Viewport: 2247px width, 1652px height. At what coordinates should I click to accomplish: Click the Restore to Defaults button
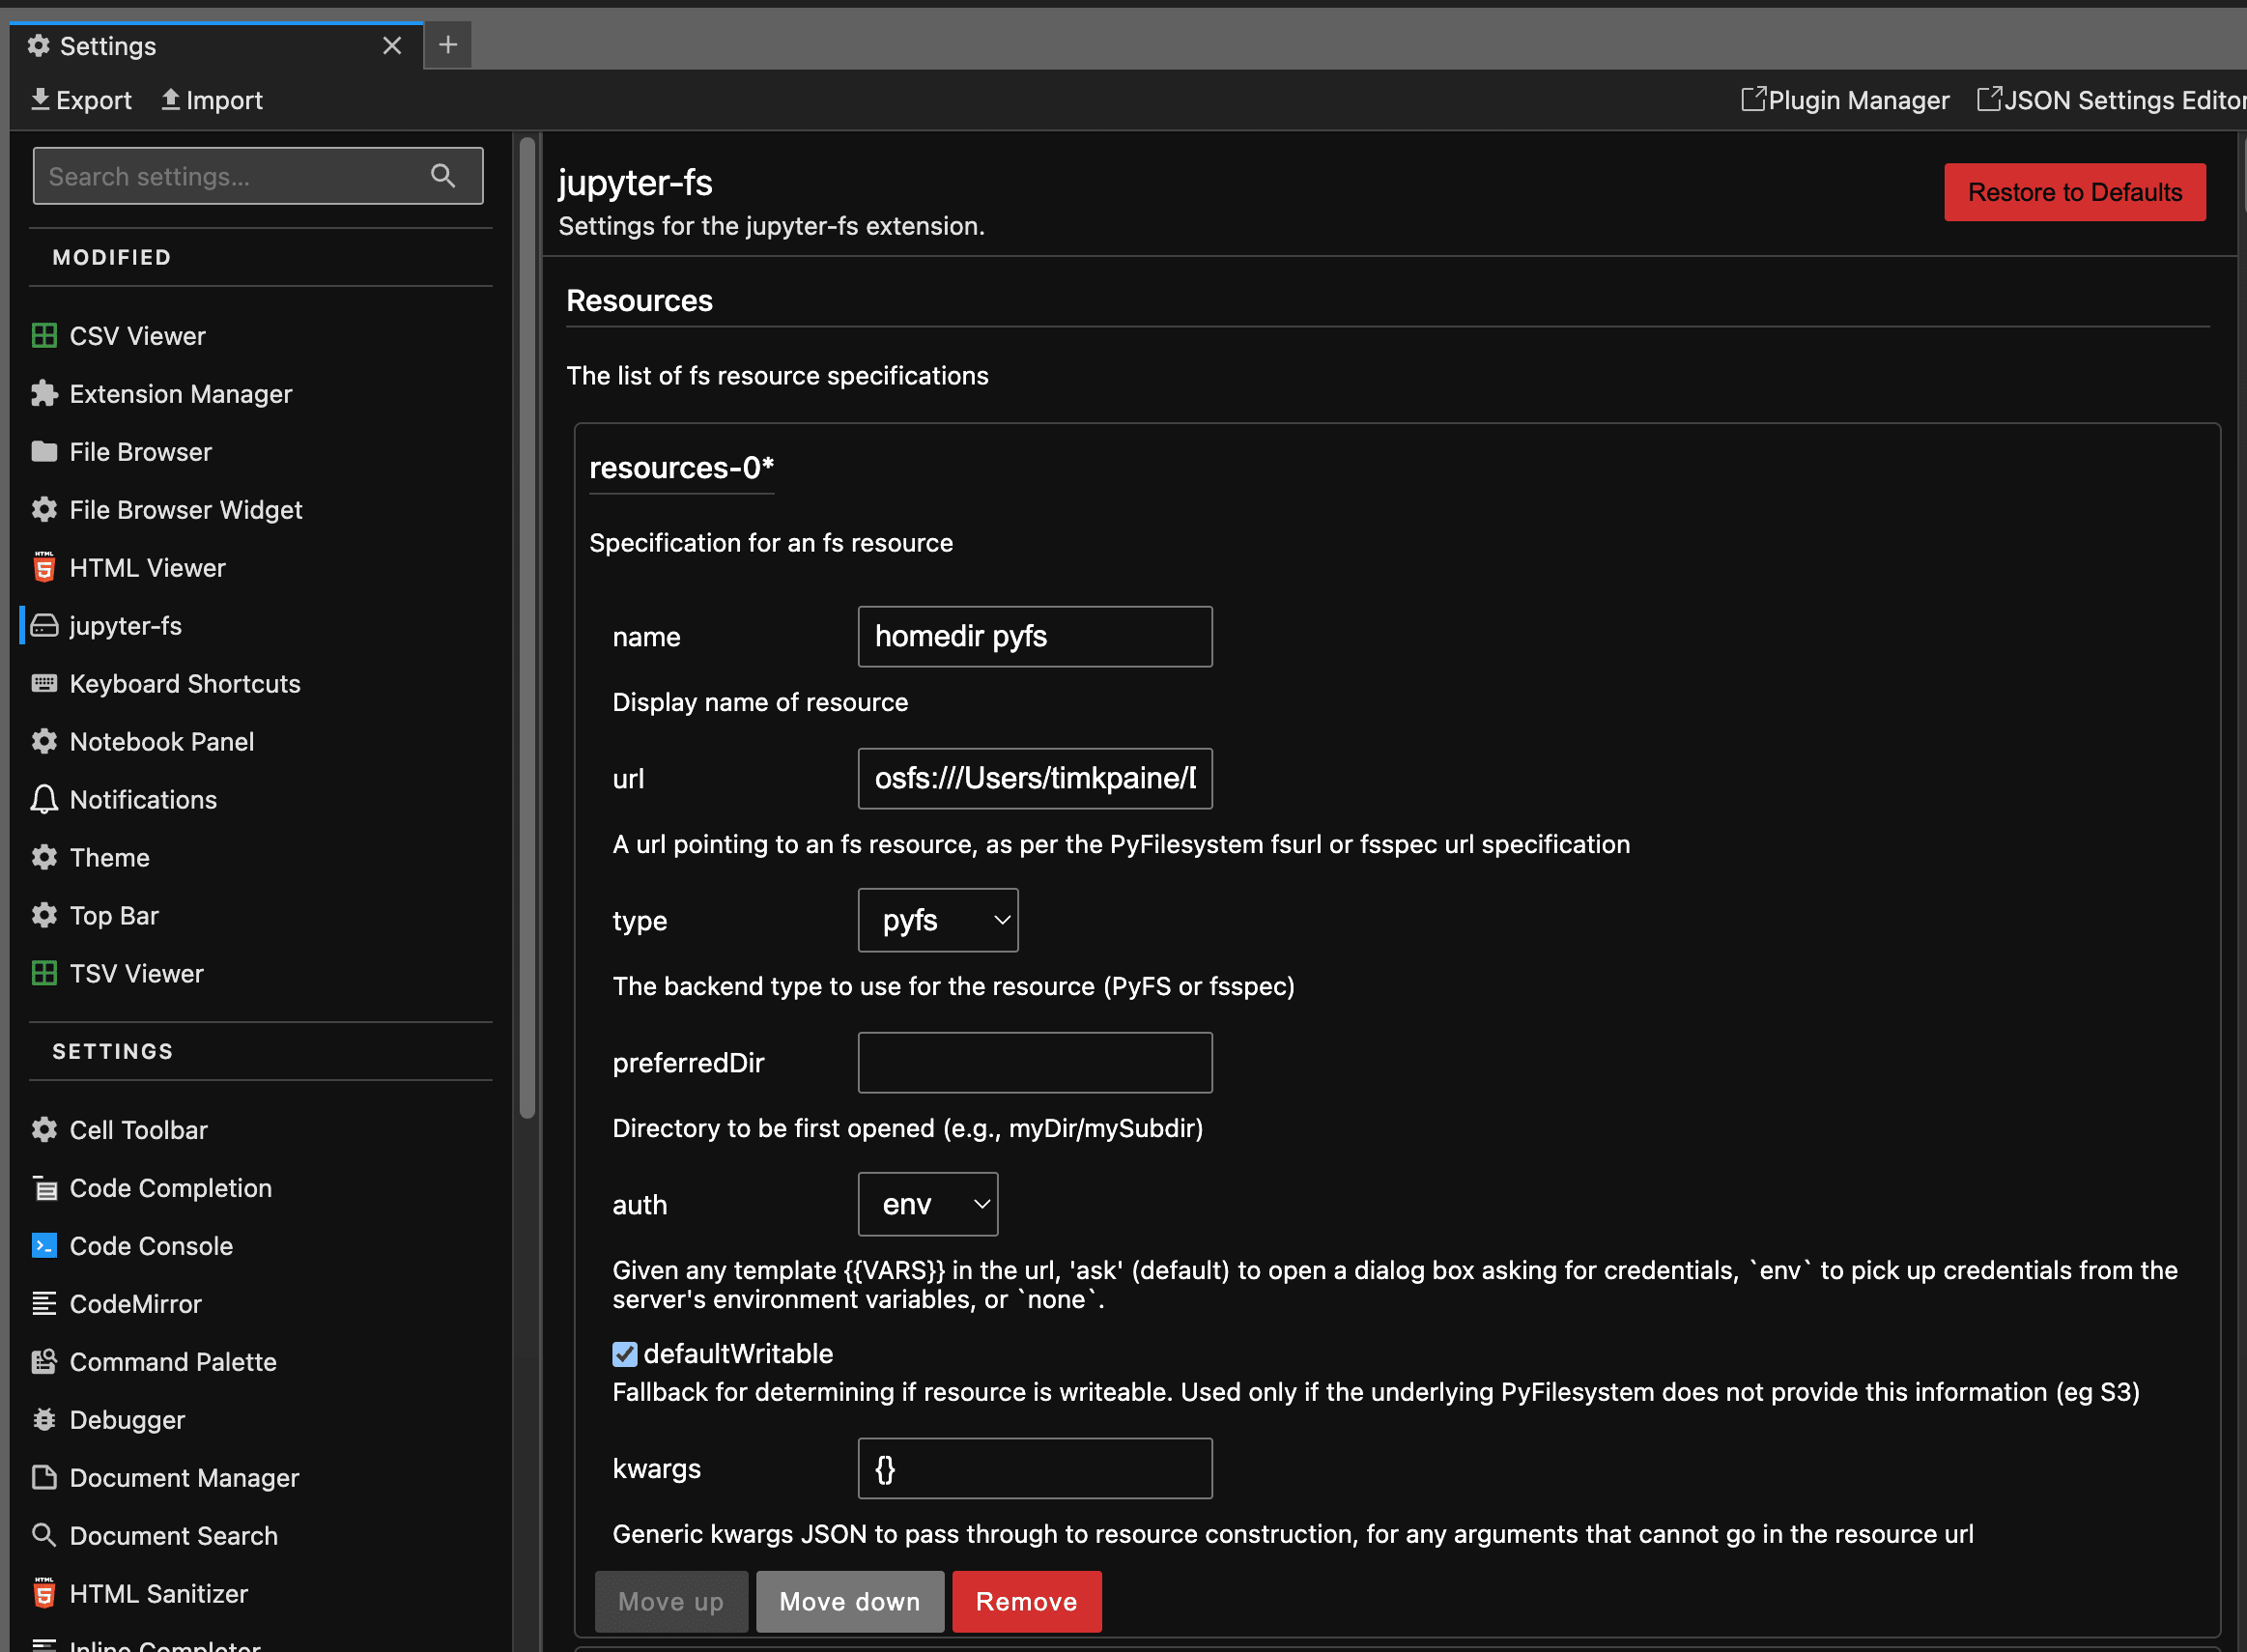(2074, 192)
